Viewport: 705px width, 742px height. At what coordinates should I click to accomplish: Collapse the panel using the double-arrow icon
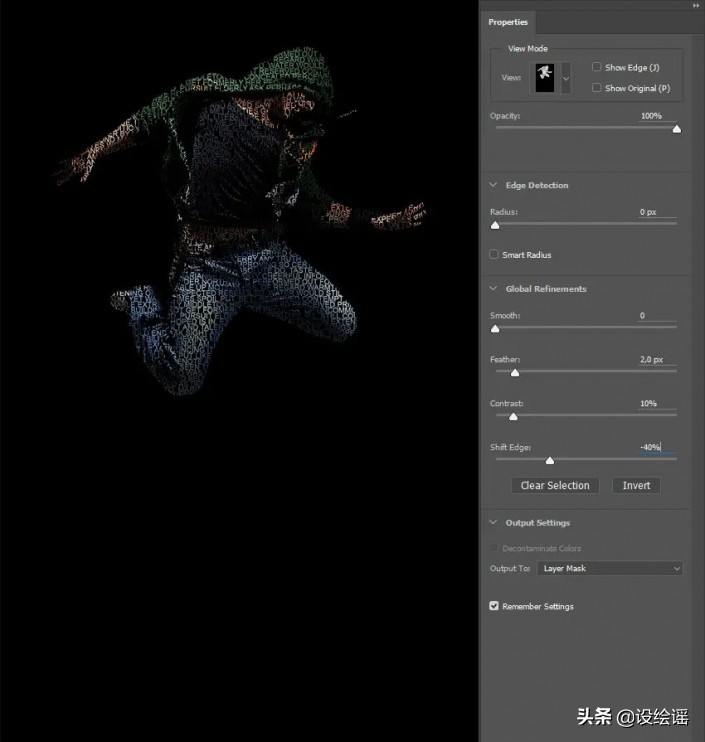(x=696, y=5)
